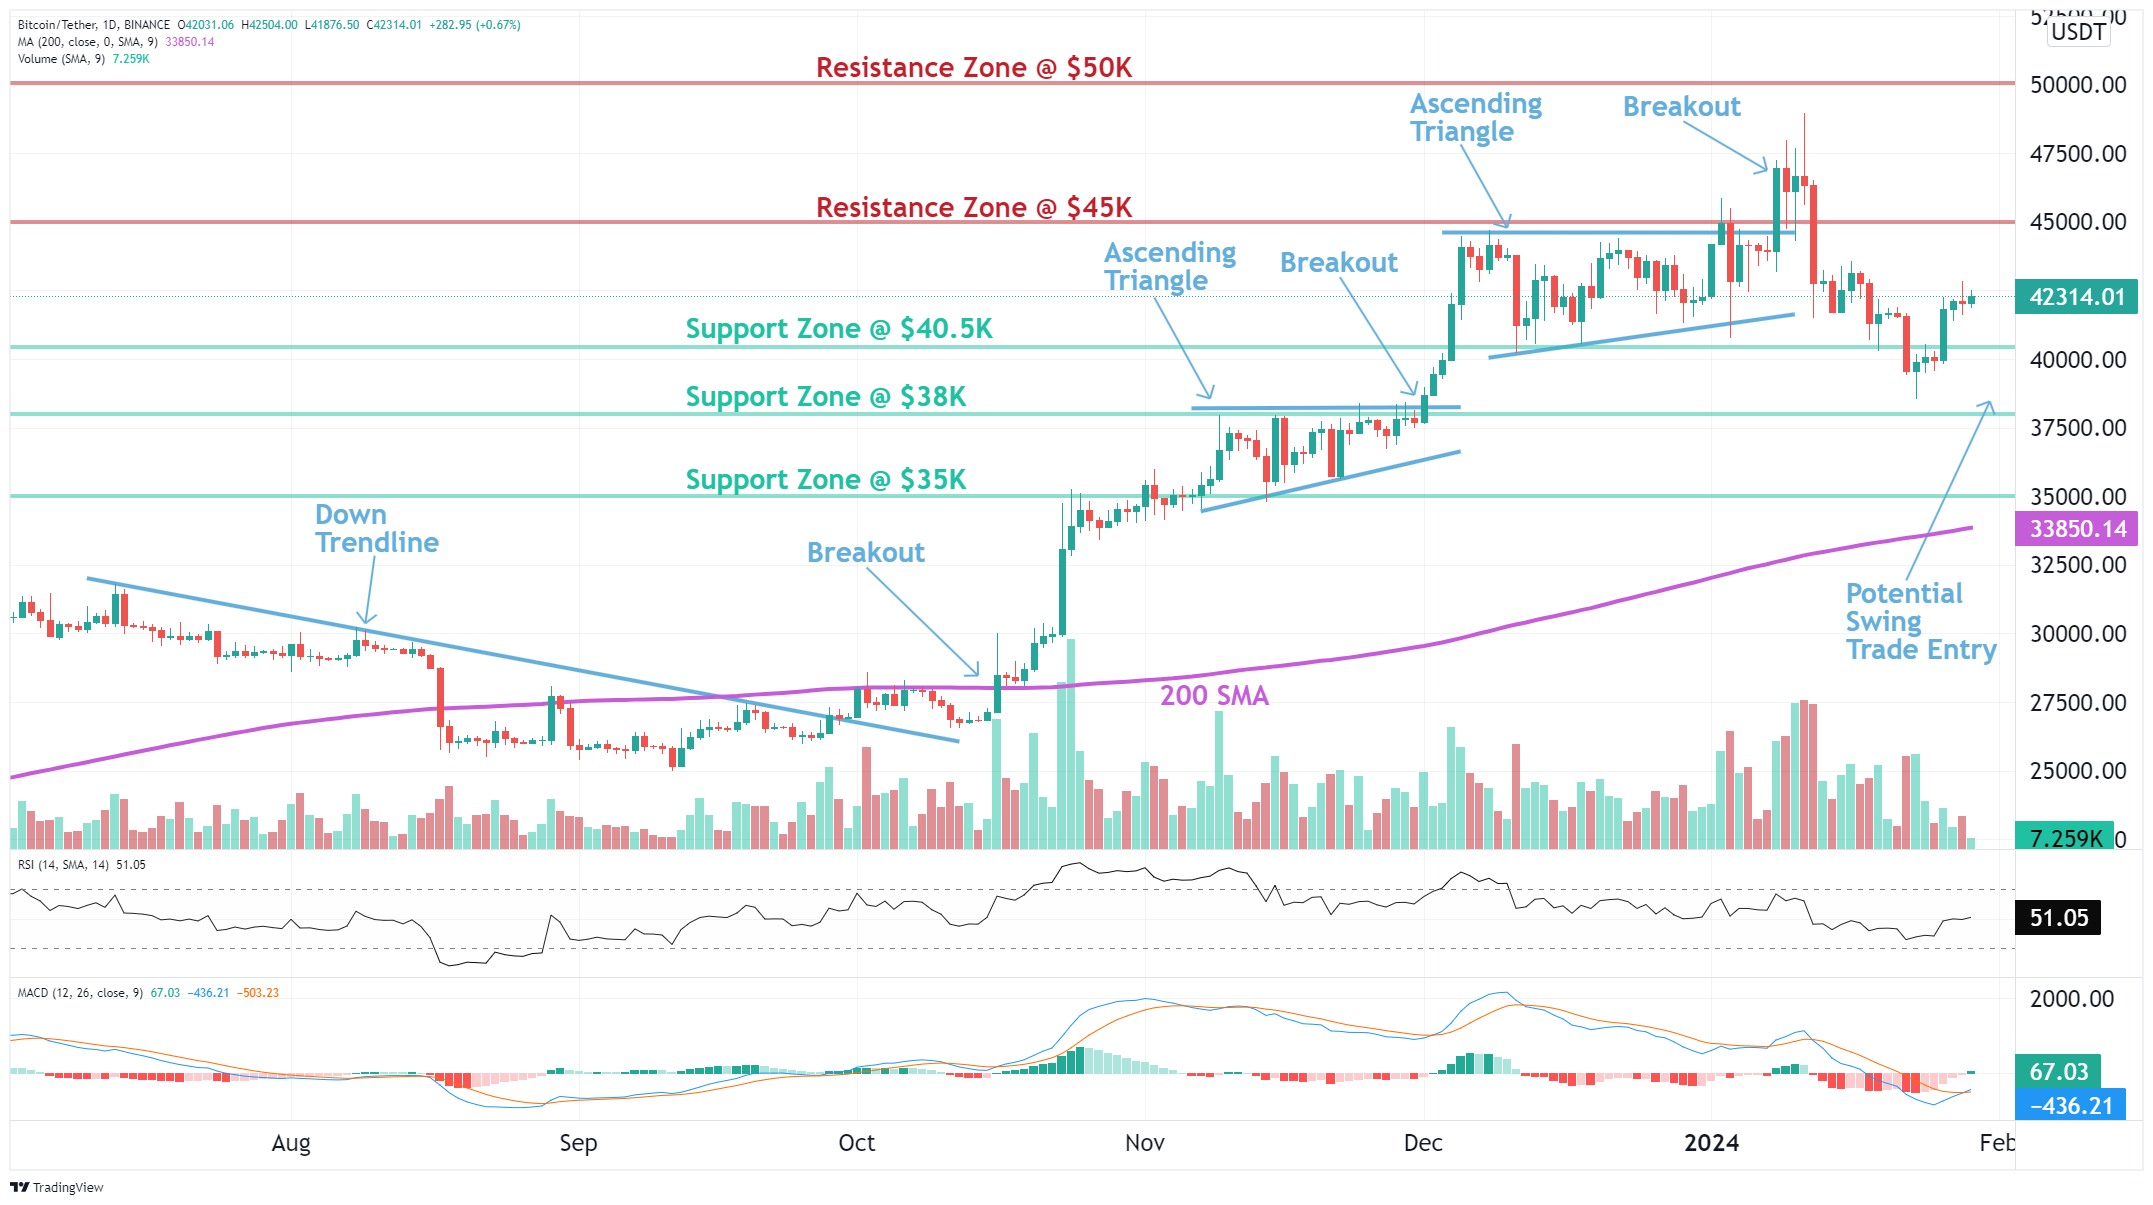The width and height of the screenshot is (2153, 1205).
Task: Click the 67.03 MACD histogram tag
Action: [x=2058, y=1071]
